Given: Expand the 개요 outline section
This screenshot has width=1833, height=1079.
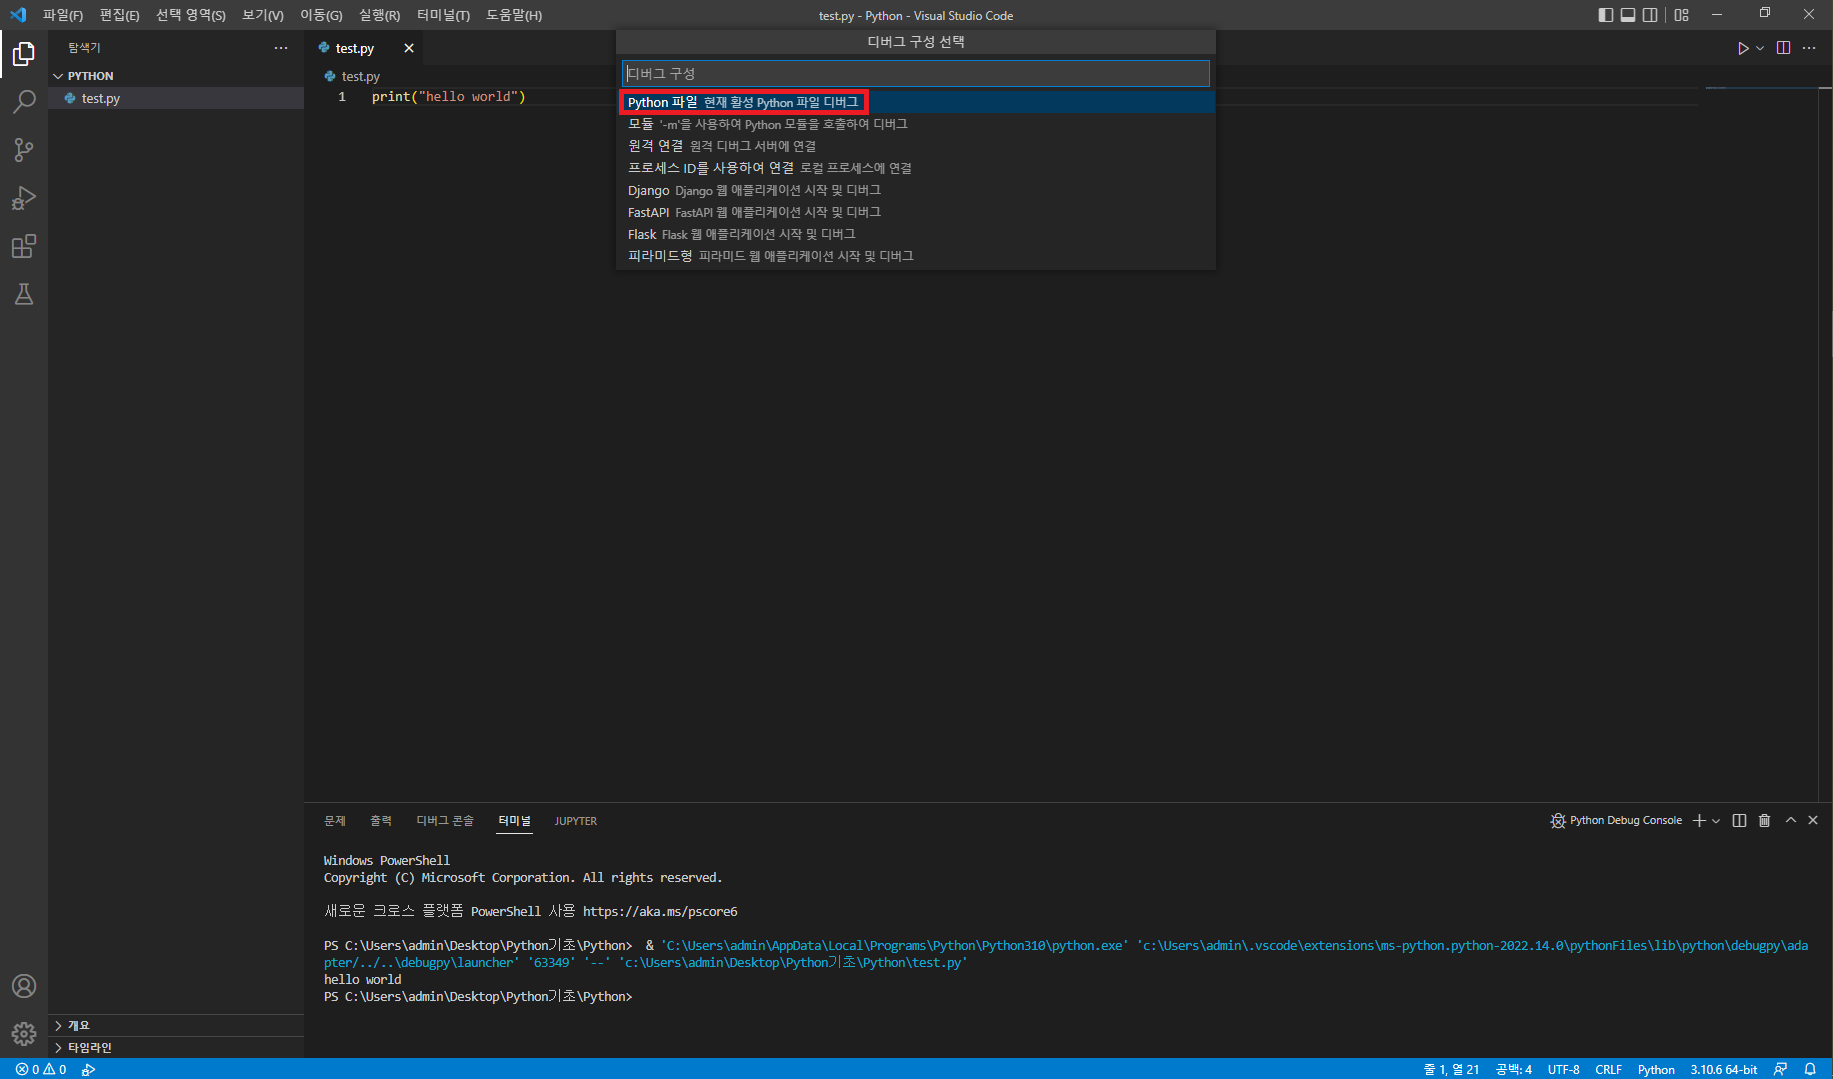Looking at the screenshot, I should [x=176, y=1025].
